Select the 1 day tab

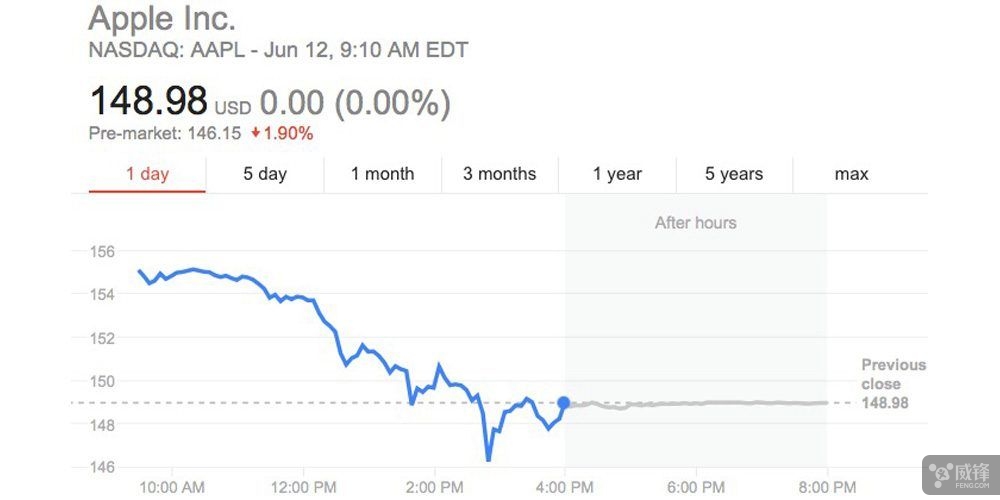[x=147, y=174]
